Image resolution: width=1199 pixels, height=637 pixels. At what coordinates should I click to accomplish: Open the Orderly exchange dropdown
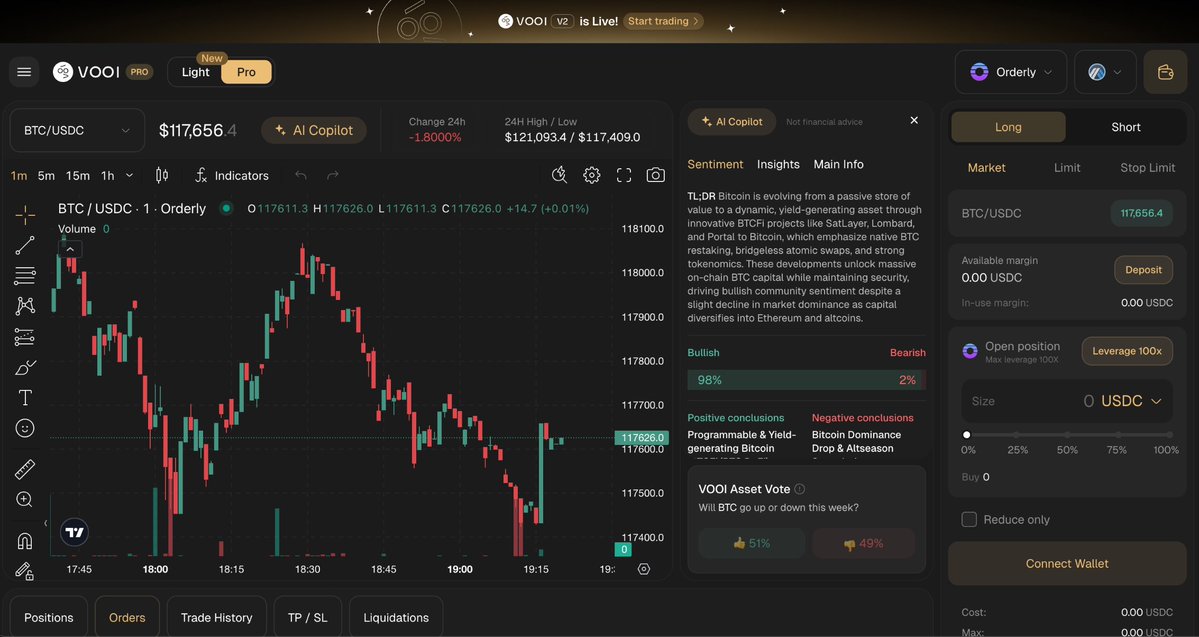[x=1011, y=72]
